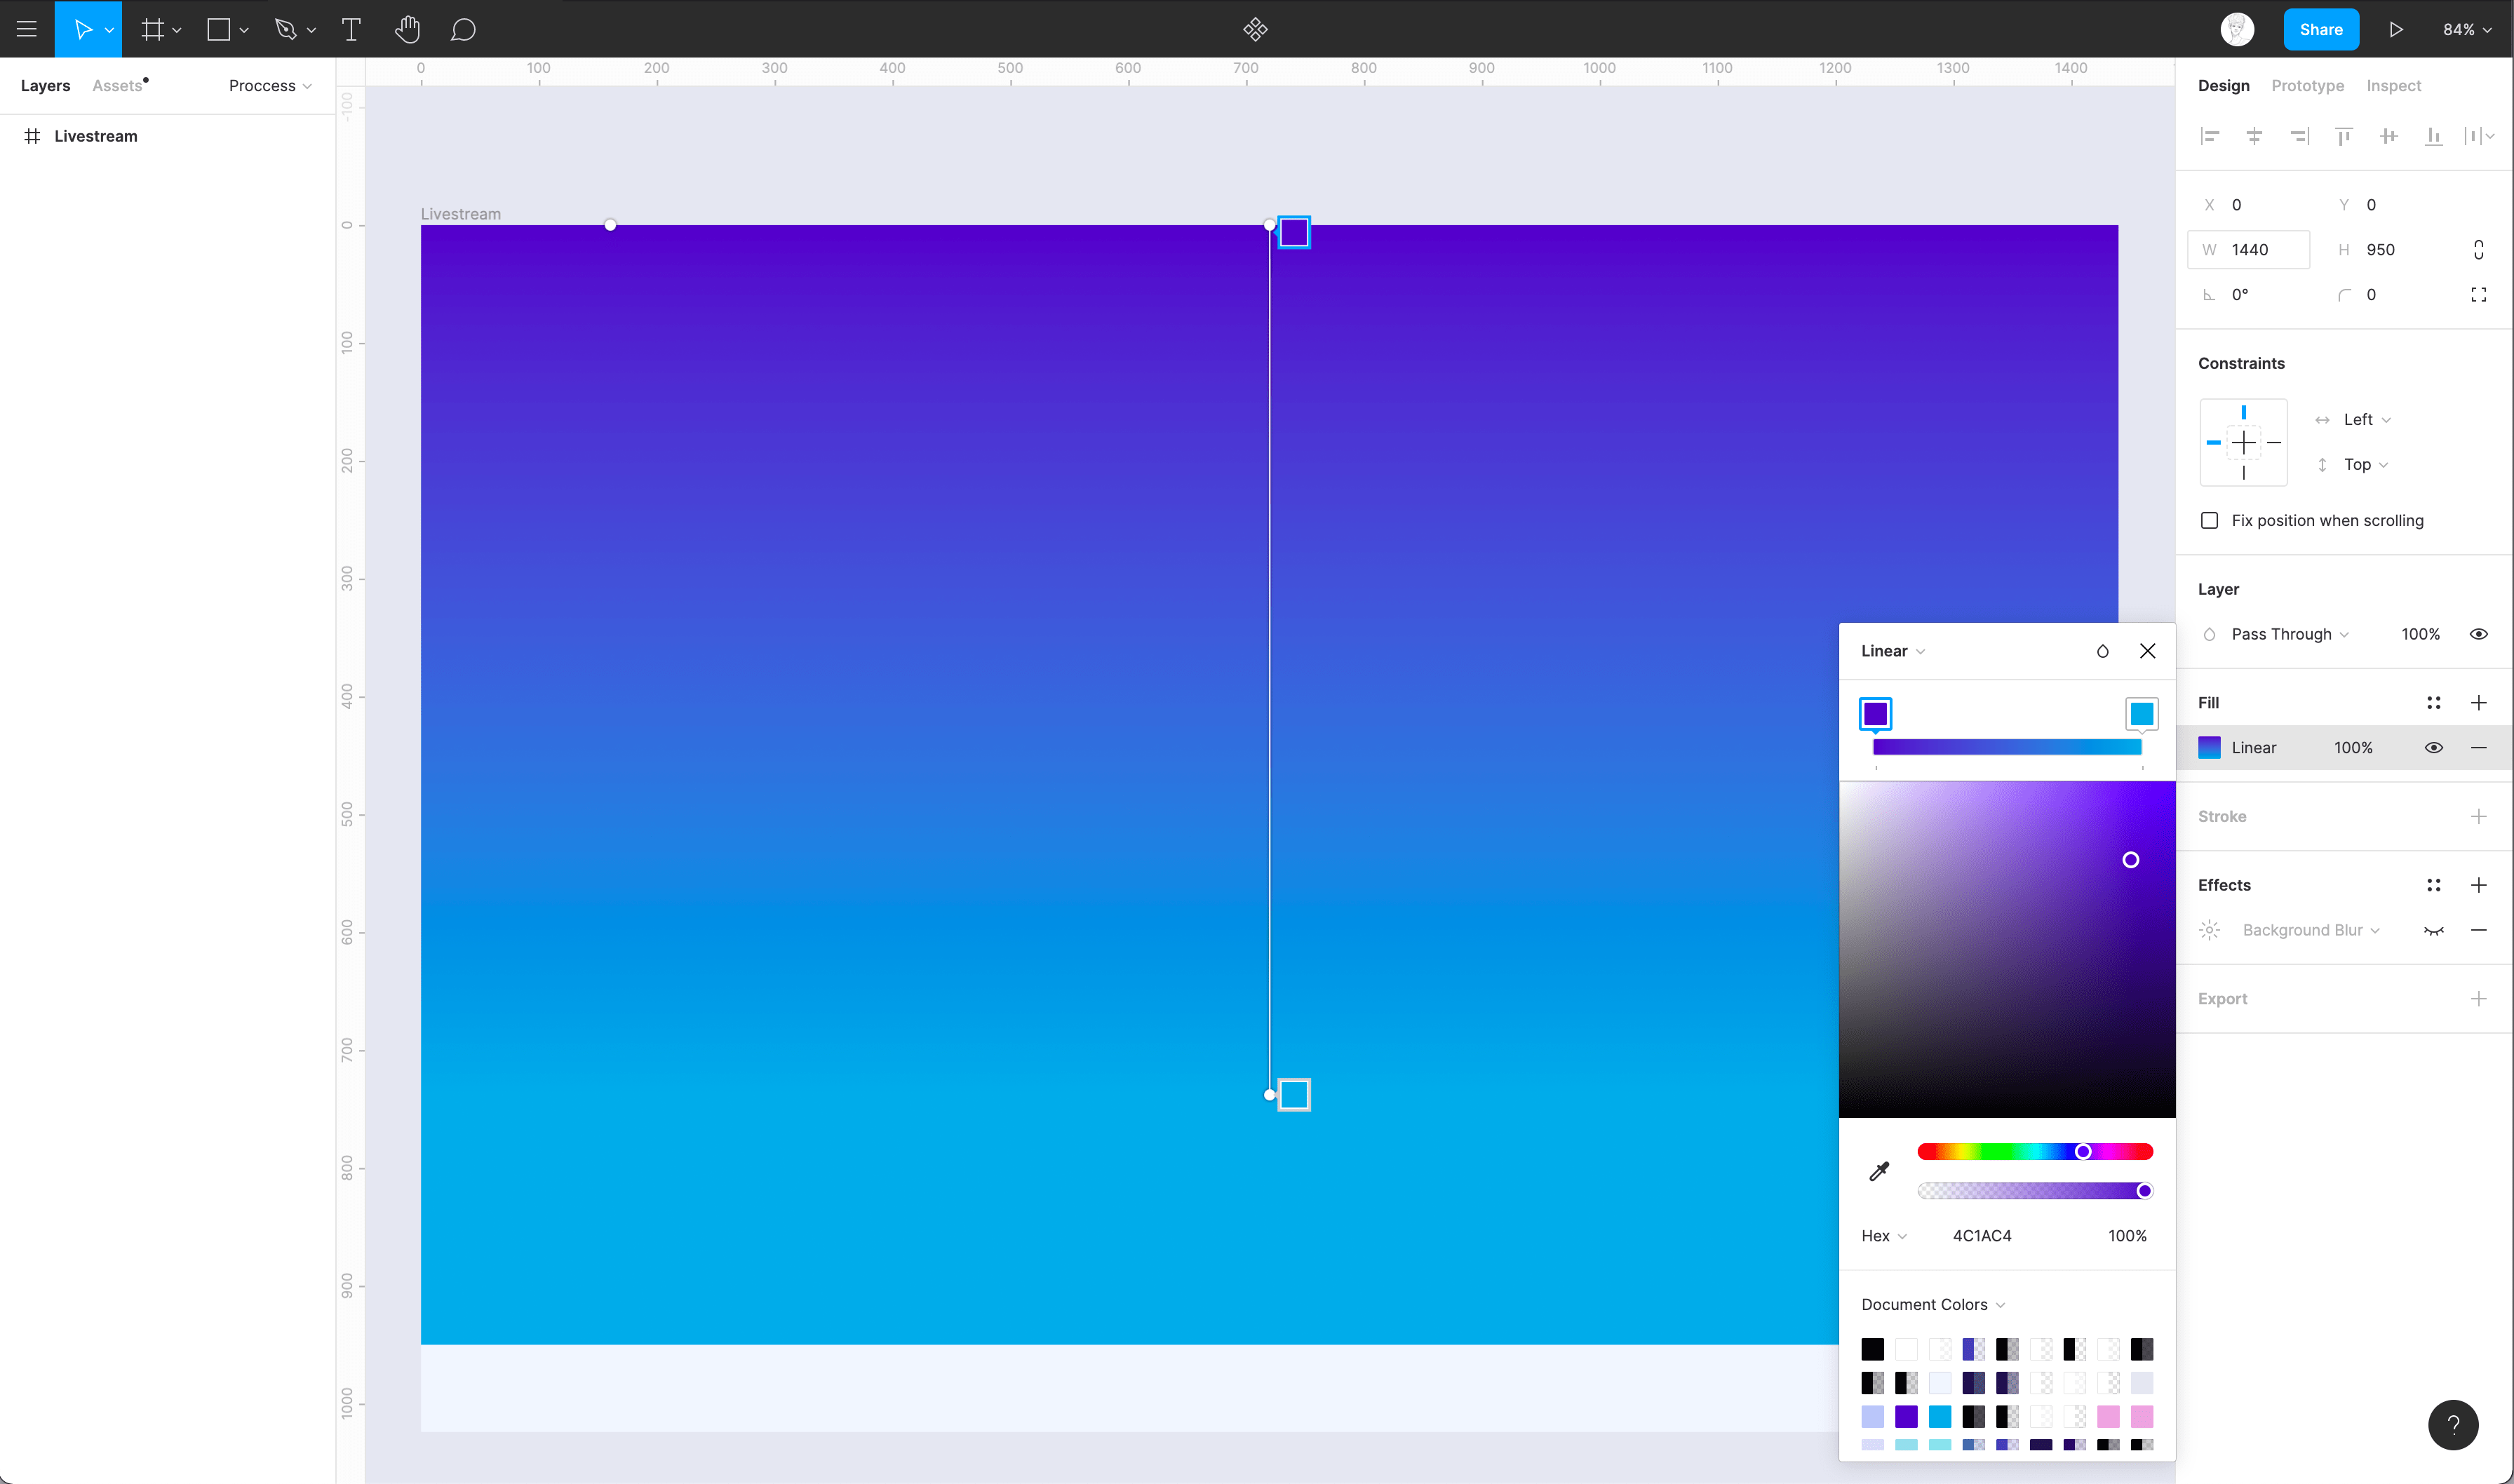Click the Share button

(x=2320, y=29)
